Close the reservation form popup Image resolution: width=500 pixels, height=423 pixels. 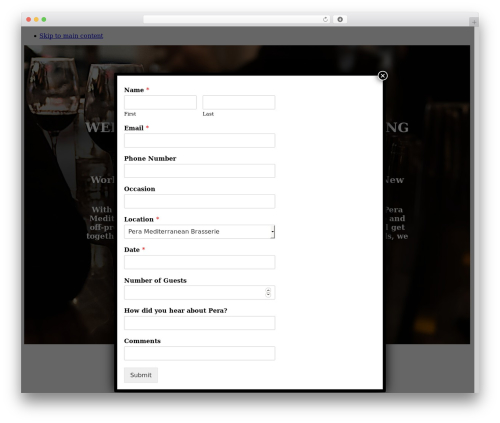point(382,76)
